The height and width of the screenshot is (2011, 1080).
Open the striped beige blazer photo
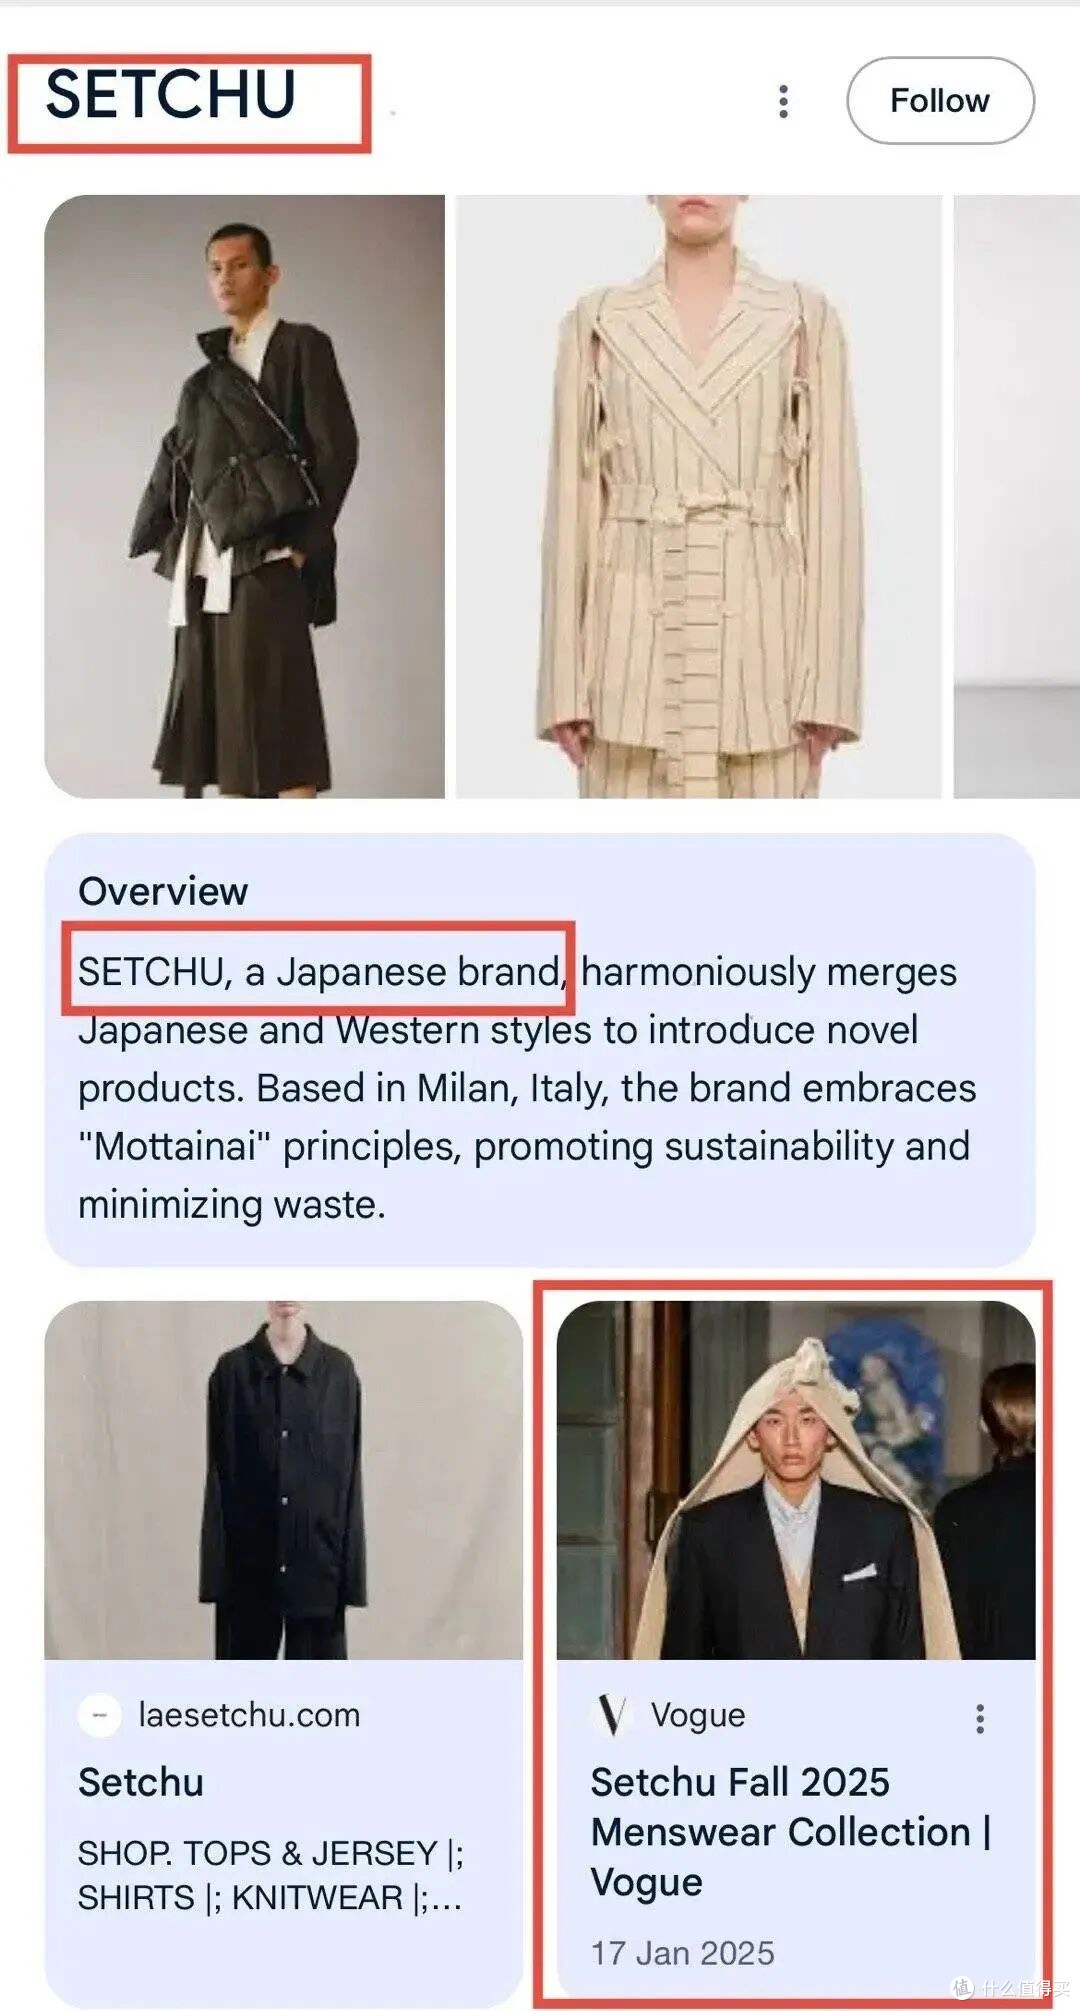(699, 496)
